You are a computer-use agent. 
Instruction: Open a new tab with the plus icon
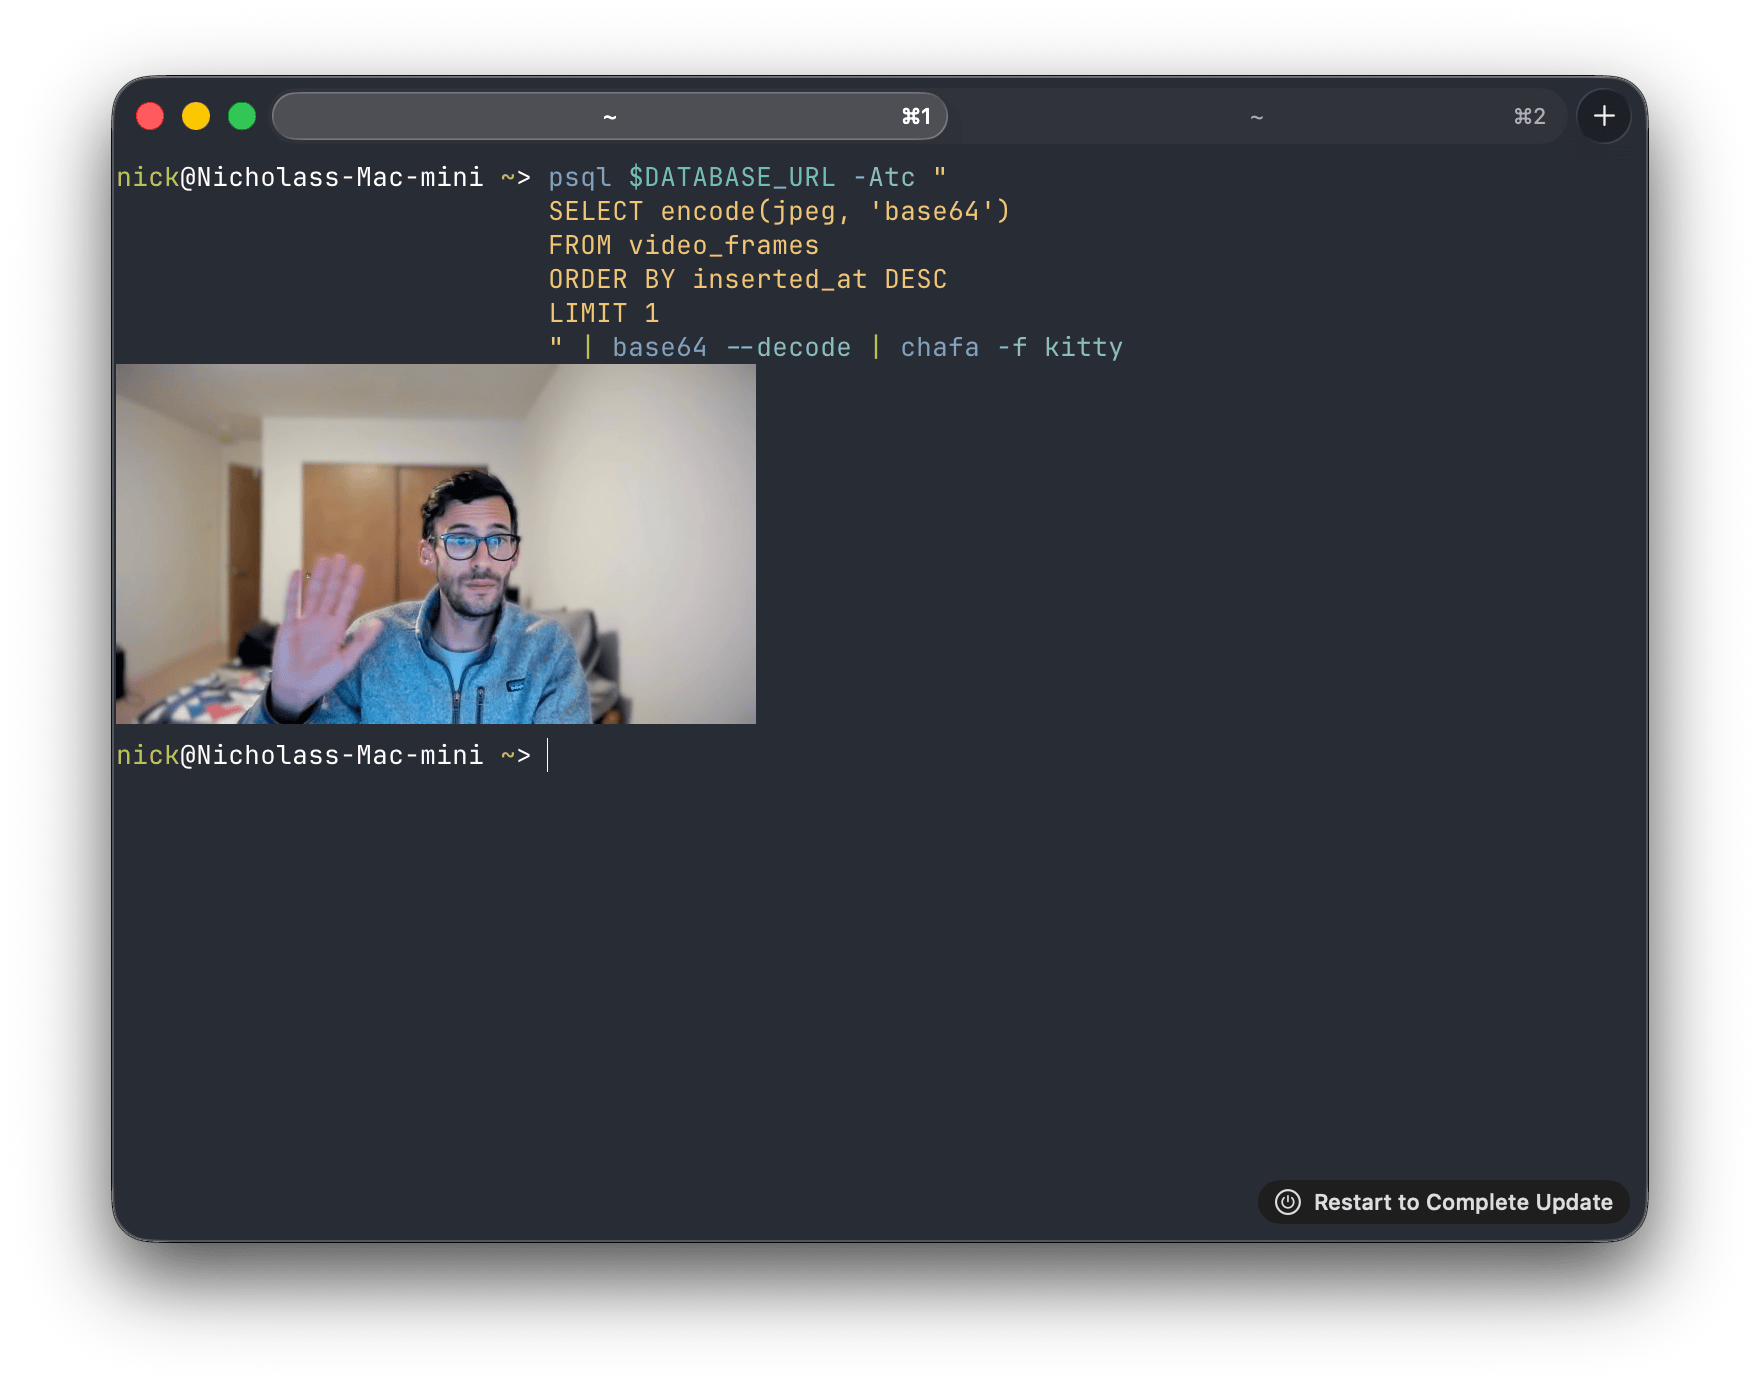(1603, 116)
